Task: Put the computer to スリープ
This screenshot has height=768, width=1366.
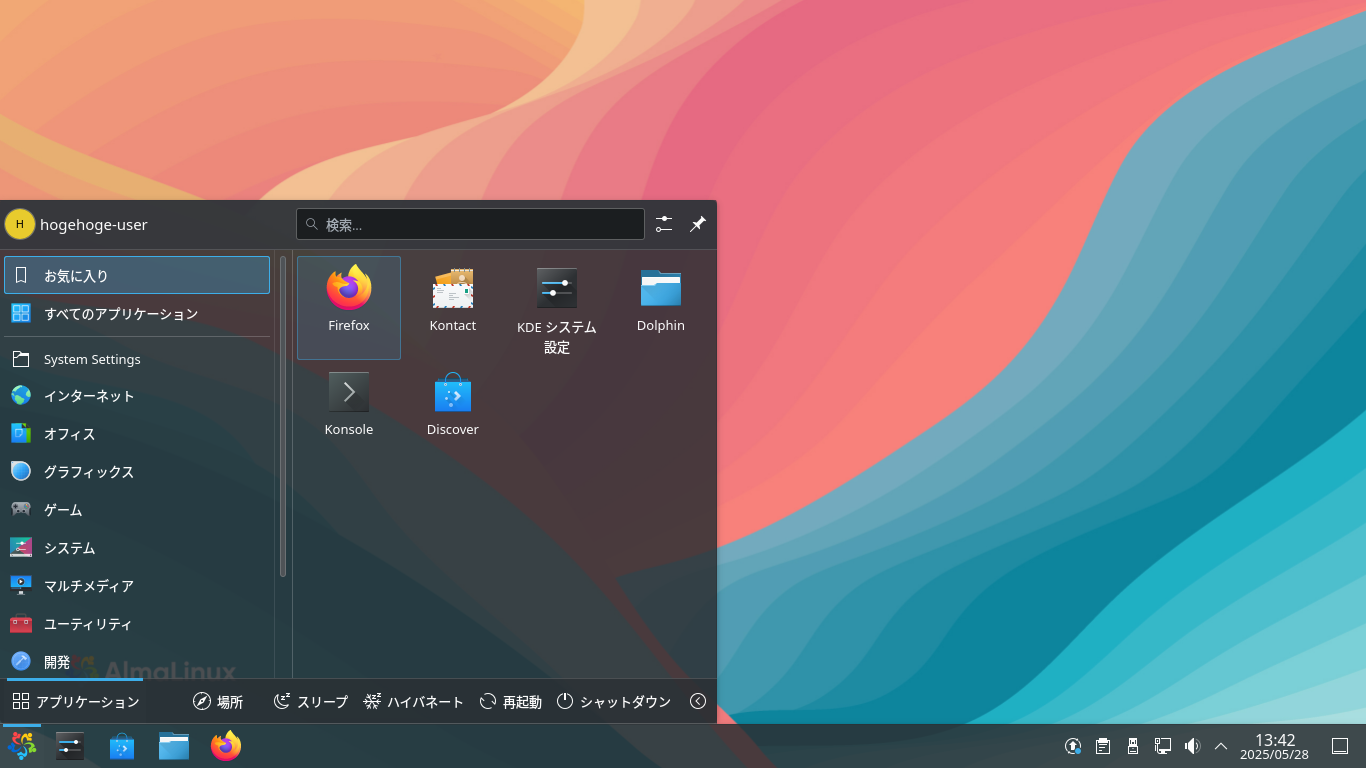Action: point(311,701)
